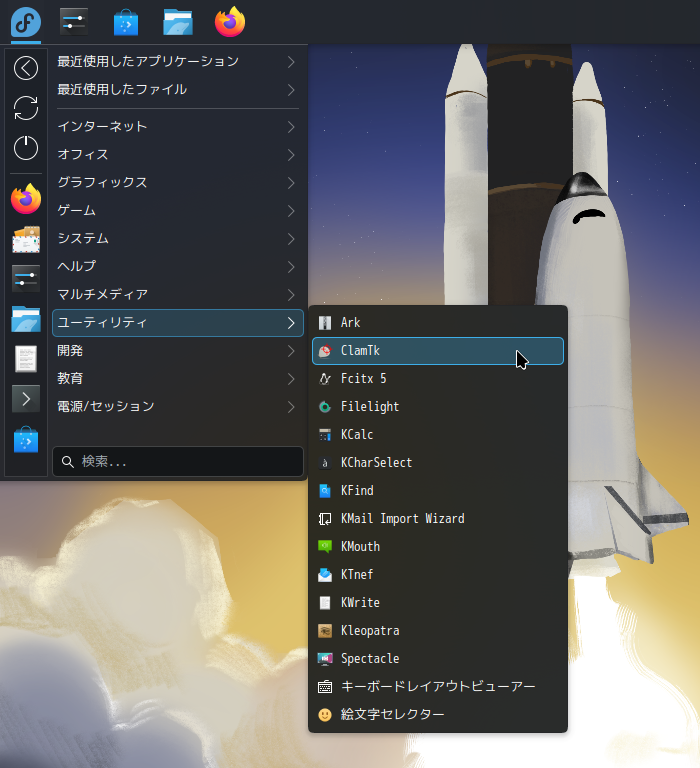Click the ClamTk antivirus icon
The height and width of the screenshot is (768, 700).
[x=325, y=351]
